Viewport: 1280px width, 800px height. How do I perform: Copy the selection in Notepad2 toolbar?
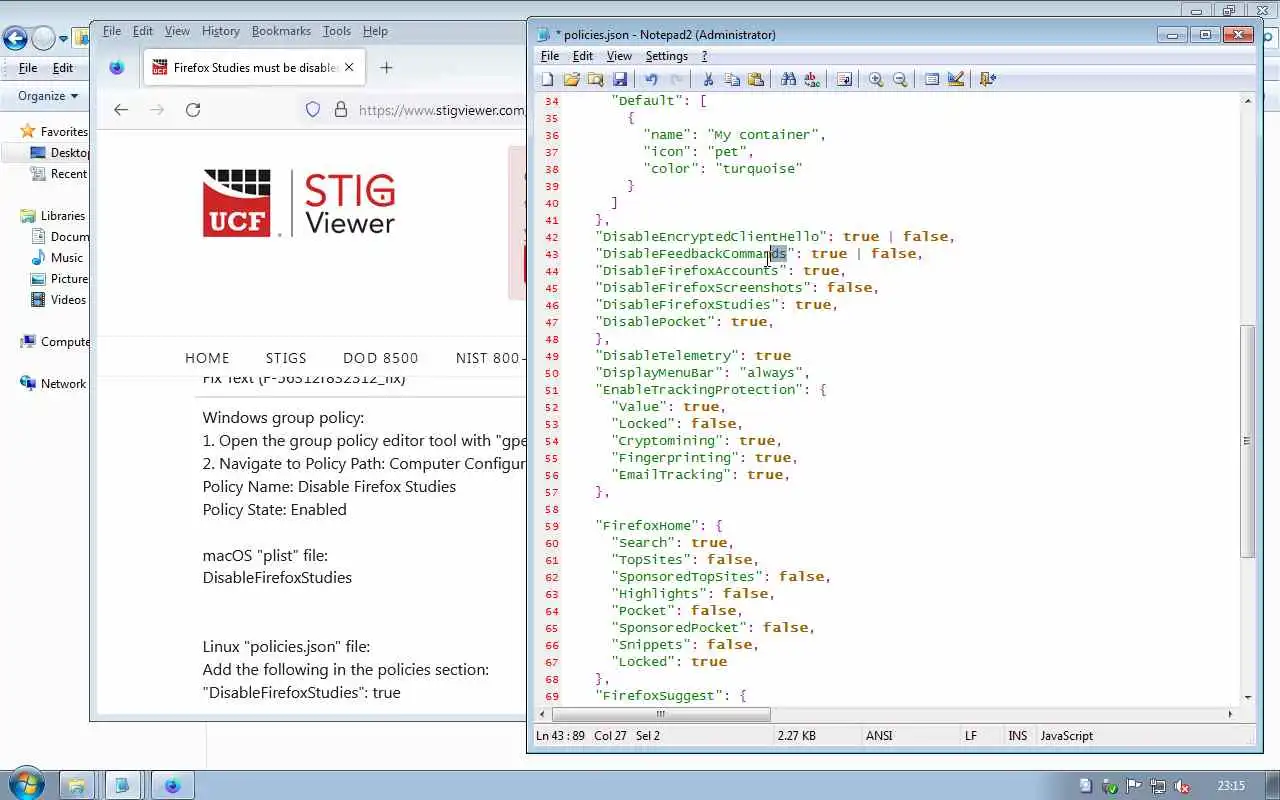[732, 79]
